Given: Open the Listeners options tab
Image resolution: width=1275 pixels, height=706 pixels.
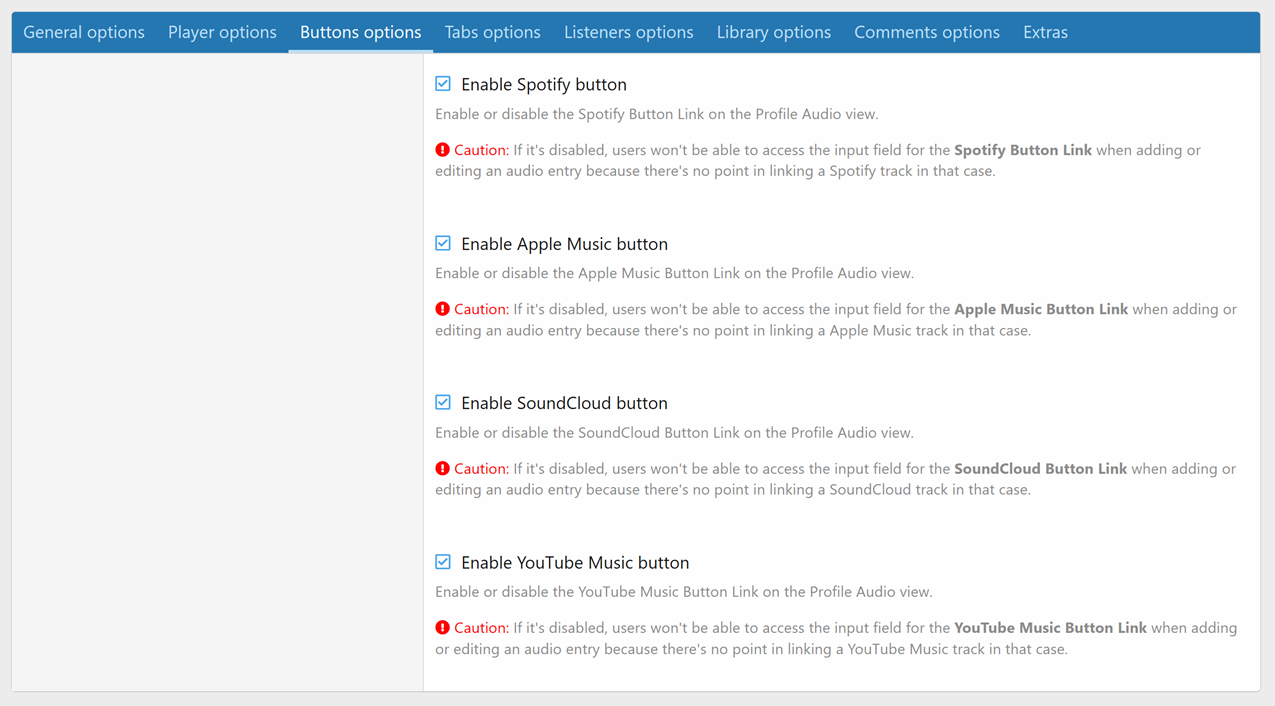Looking at the screenshot, I should pos(628,32).
